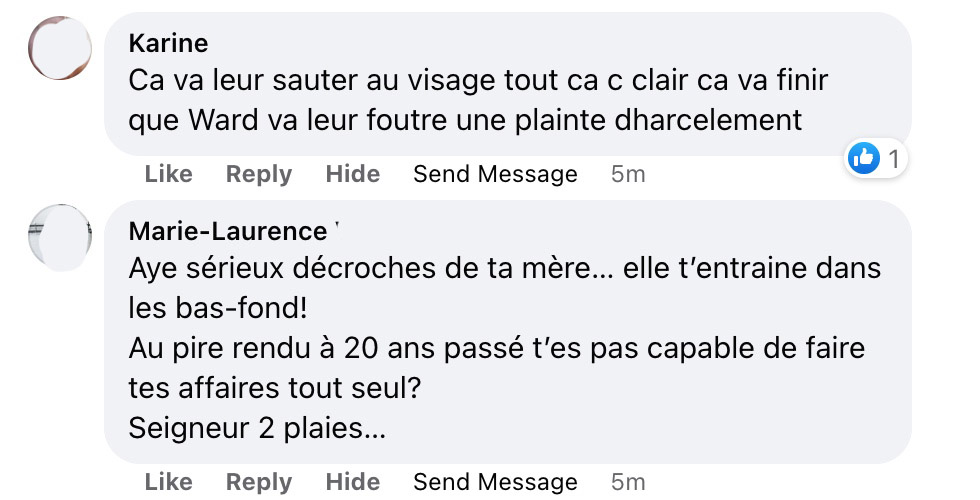The image size is (980, 500).
Task: Click the thumbs-up reaction icon on Karine's comment
Action: 864,158
